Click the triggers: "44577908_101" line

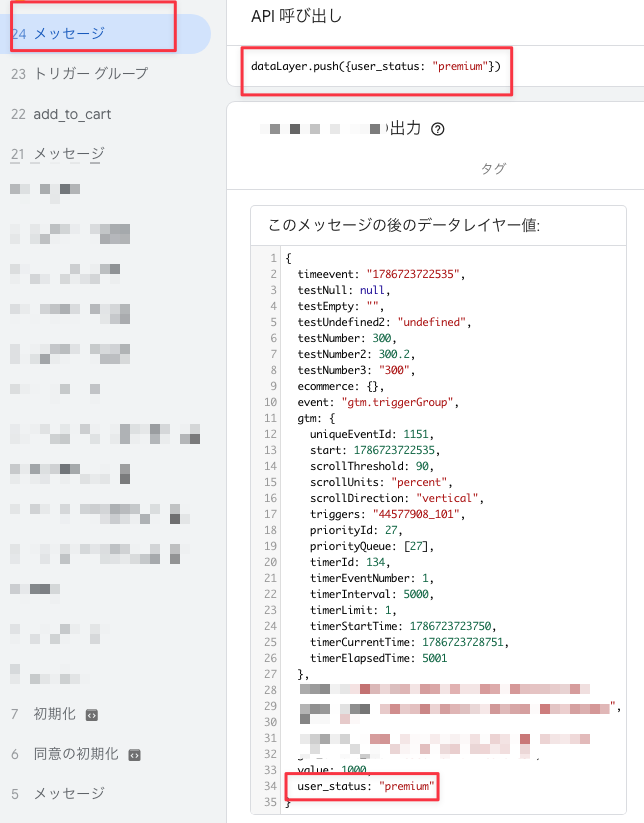387,514
